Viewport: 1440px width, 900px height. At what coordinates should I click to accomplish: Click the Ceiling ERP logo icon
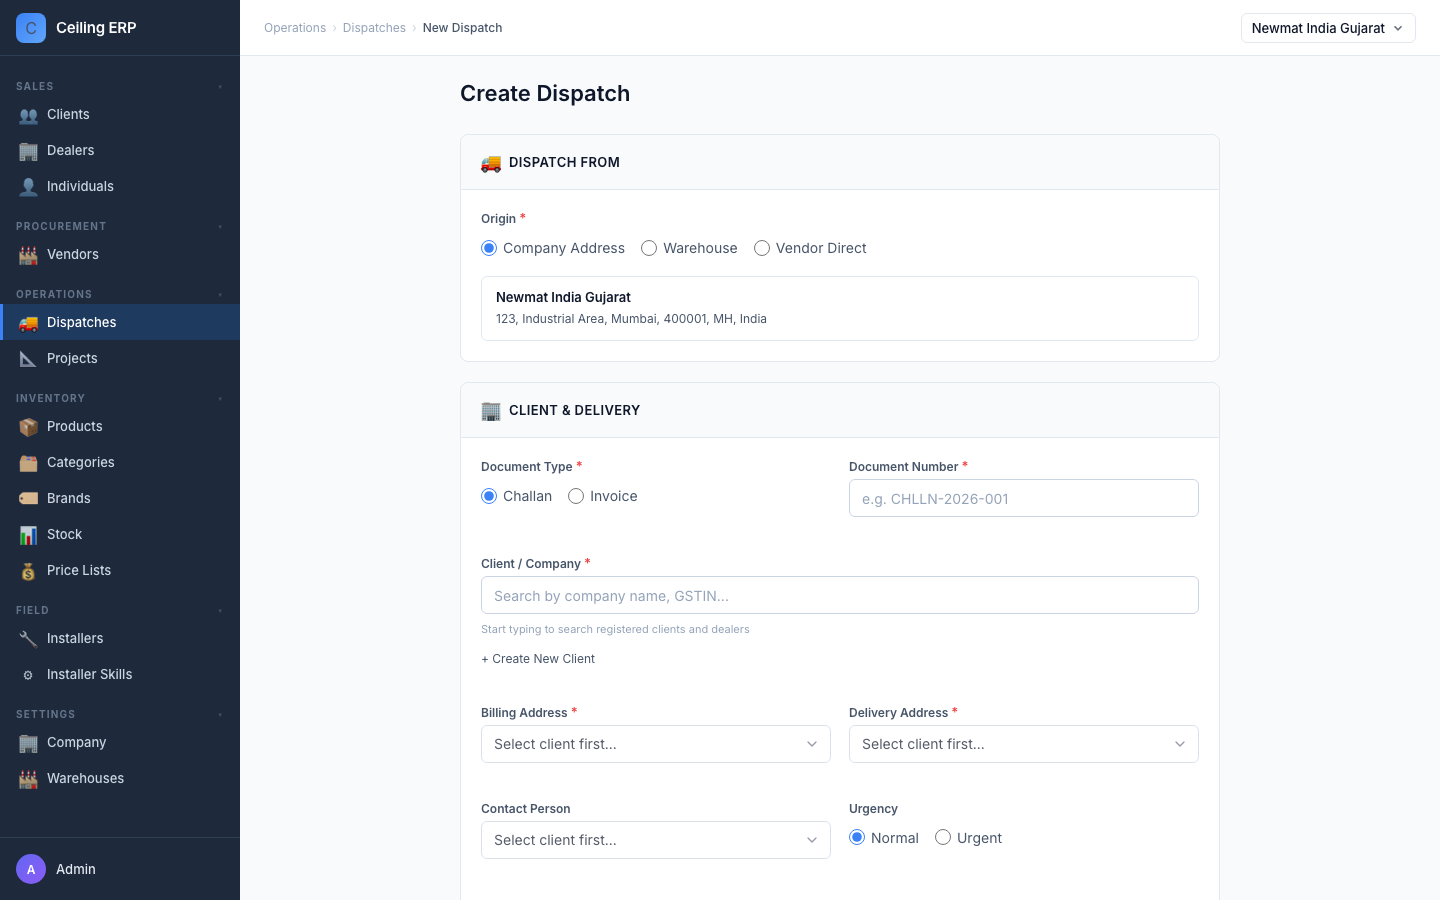pos(31,28)
